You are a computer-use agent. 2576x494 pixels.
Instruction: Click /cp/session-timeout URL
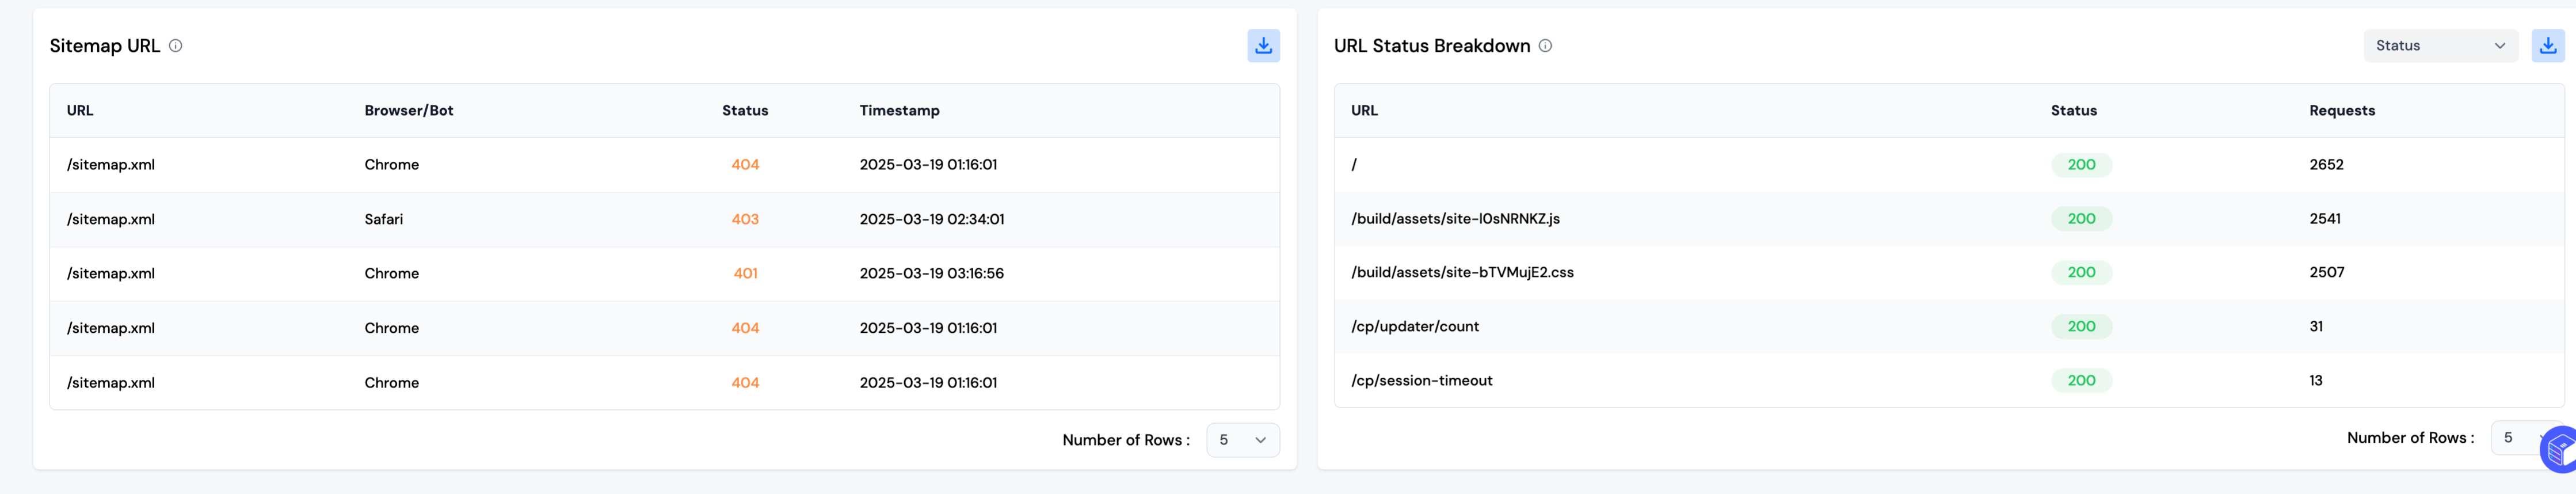coord(1421,381)
